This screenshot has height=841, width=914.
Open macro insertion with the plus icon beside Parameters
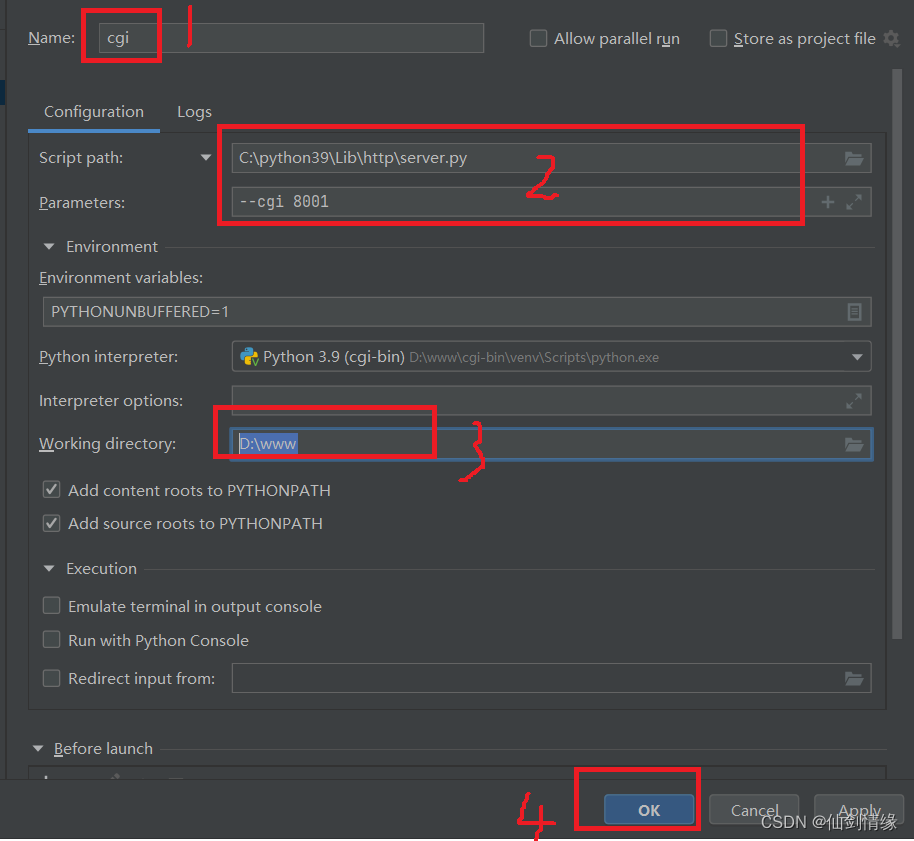tap(827, 201)
